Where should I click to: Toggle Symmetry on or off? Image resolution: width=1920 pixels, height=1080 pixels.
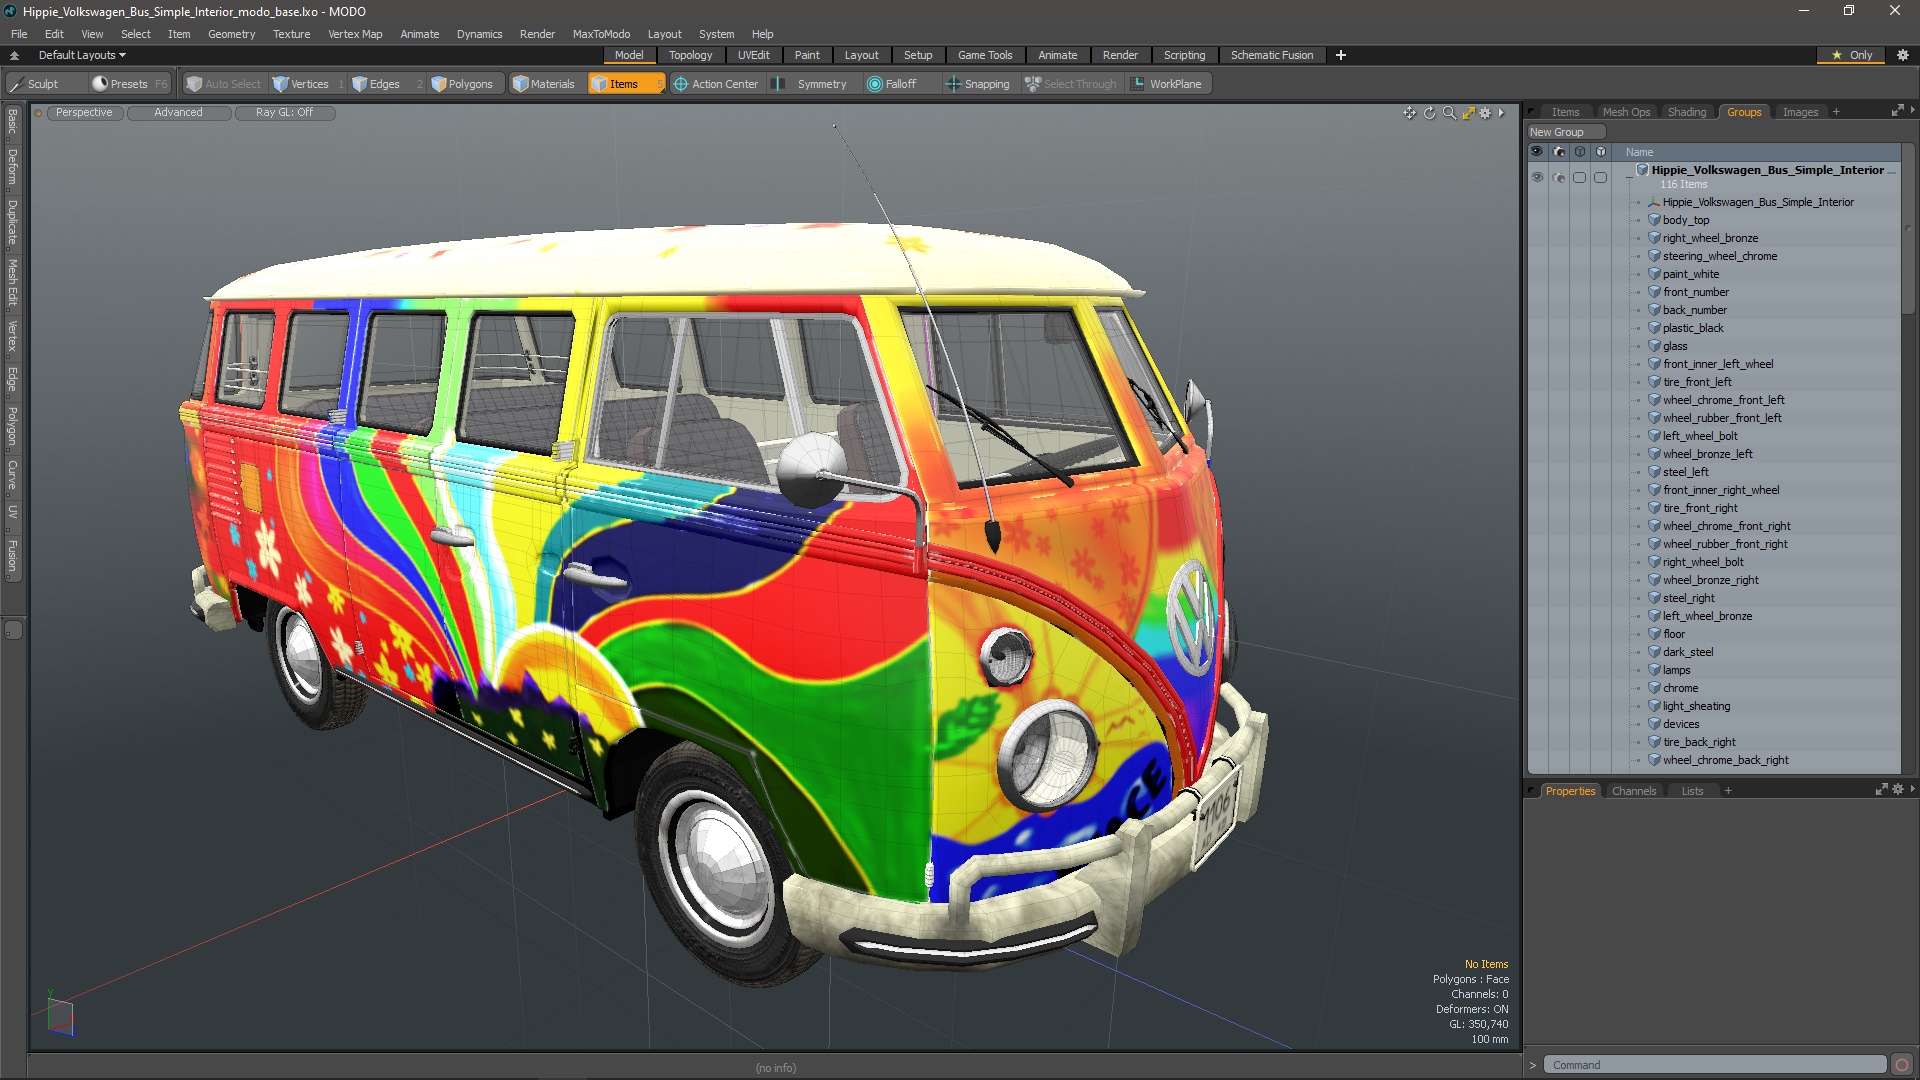point(811,84)
